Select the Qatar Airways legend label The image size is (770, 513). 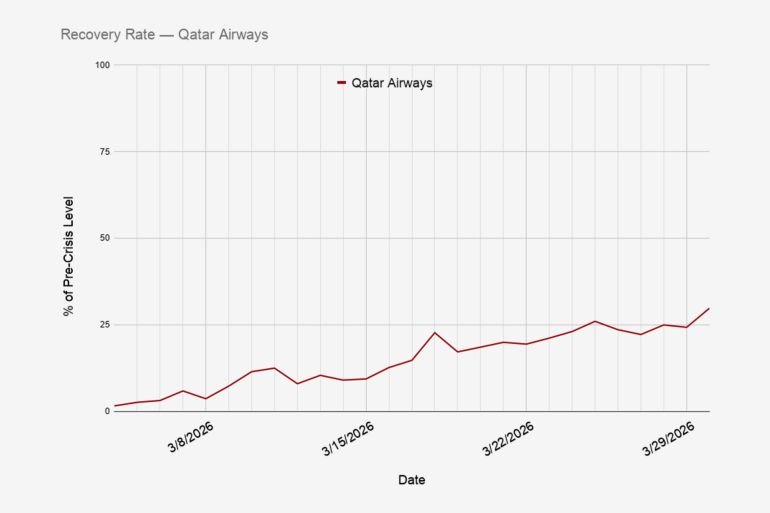(x=391, y=83)
